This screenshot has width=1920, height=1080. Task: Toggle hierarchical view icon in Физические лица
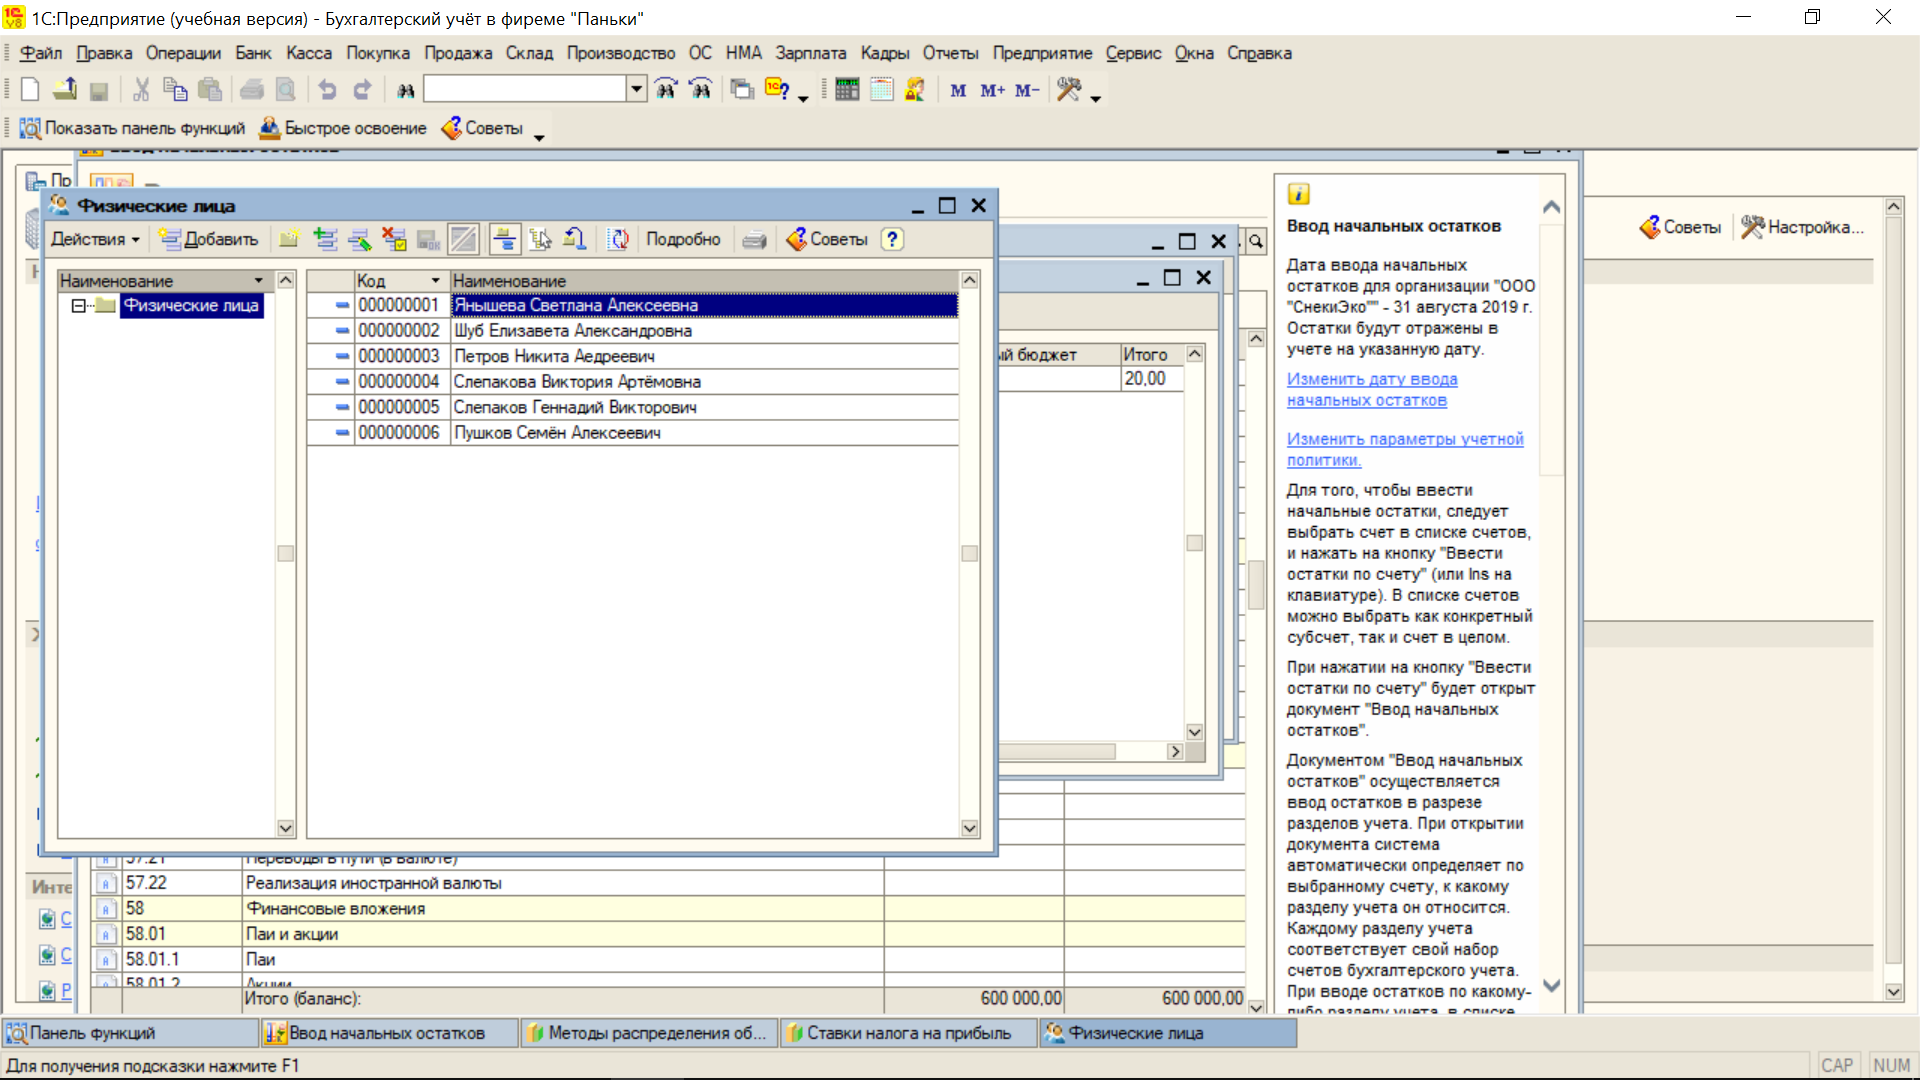[505, 239]
